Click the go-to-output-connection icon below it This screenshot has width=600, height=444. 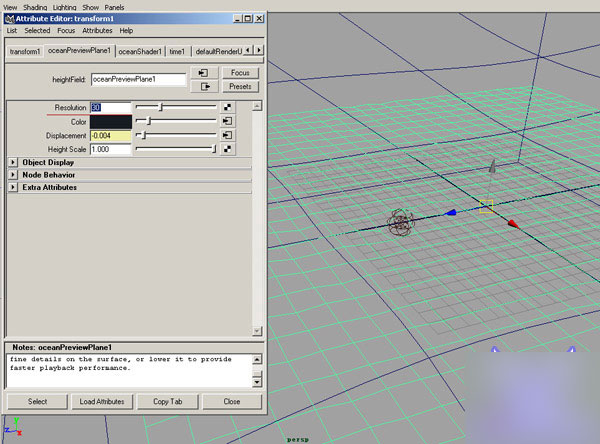pyautogui.click(x=205, y=87)
